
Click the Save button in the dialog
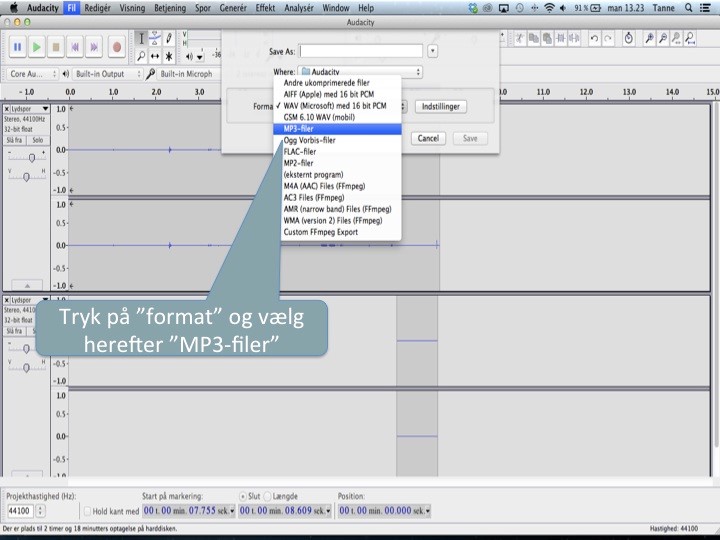tap(470, 138)
